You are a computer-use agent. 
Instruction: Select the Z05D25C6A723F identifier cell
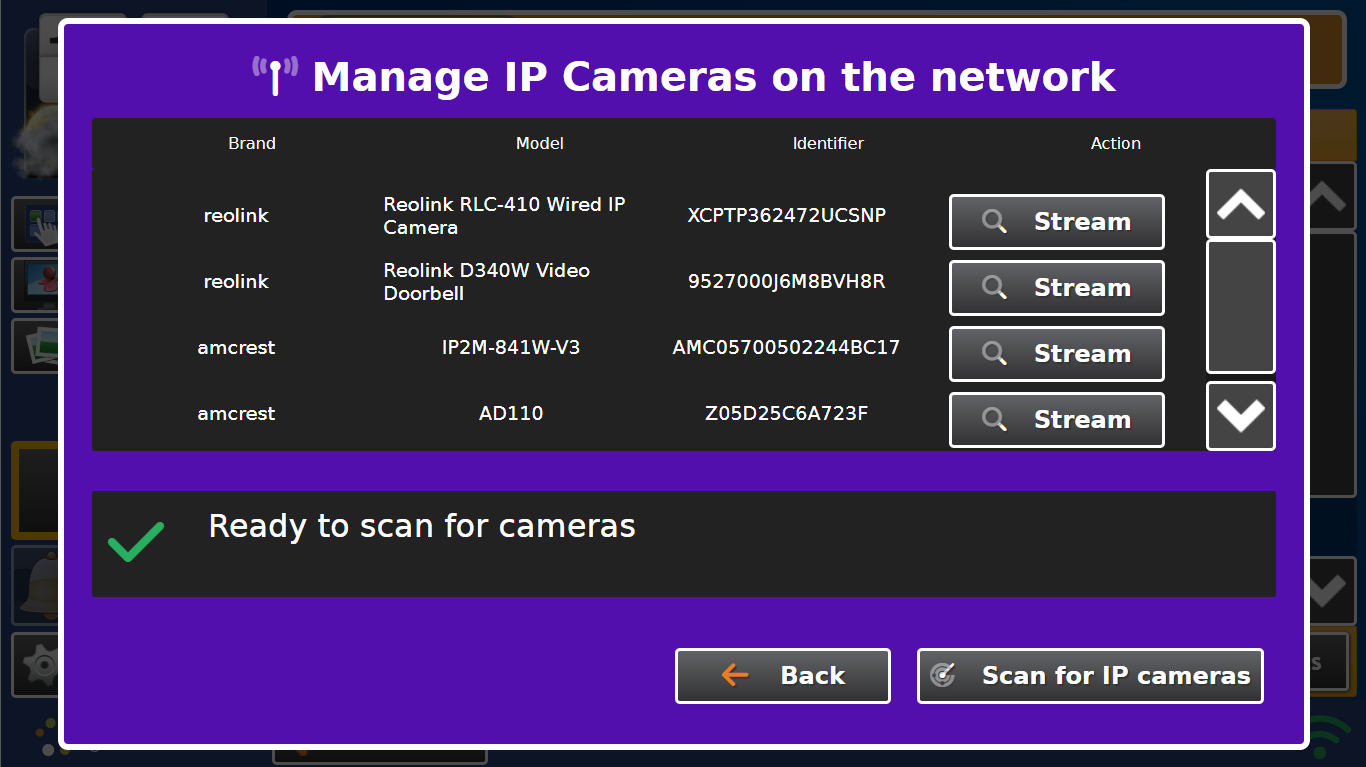pos(786,414)
